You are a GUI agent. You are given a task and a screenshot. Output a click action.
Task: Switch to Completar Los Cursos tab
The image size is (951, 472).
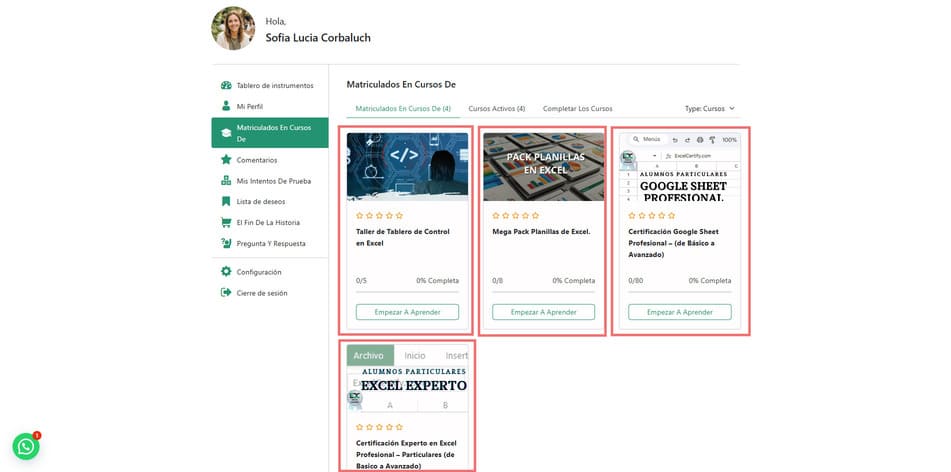(x=577, y=109)
